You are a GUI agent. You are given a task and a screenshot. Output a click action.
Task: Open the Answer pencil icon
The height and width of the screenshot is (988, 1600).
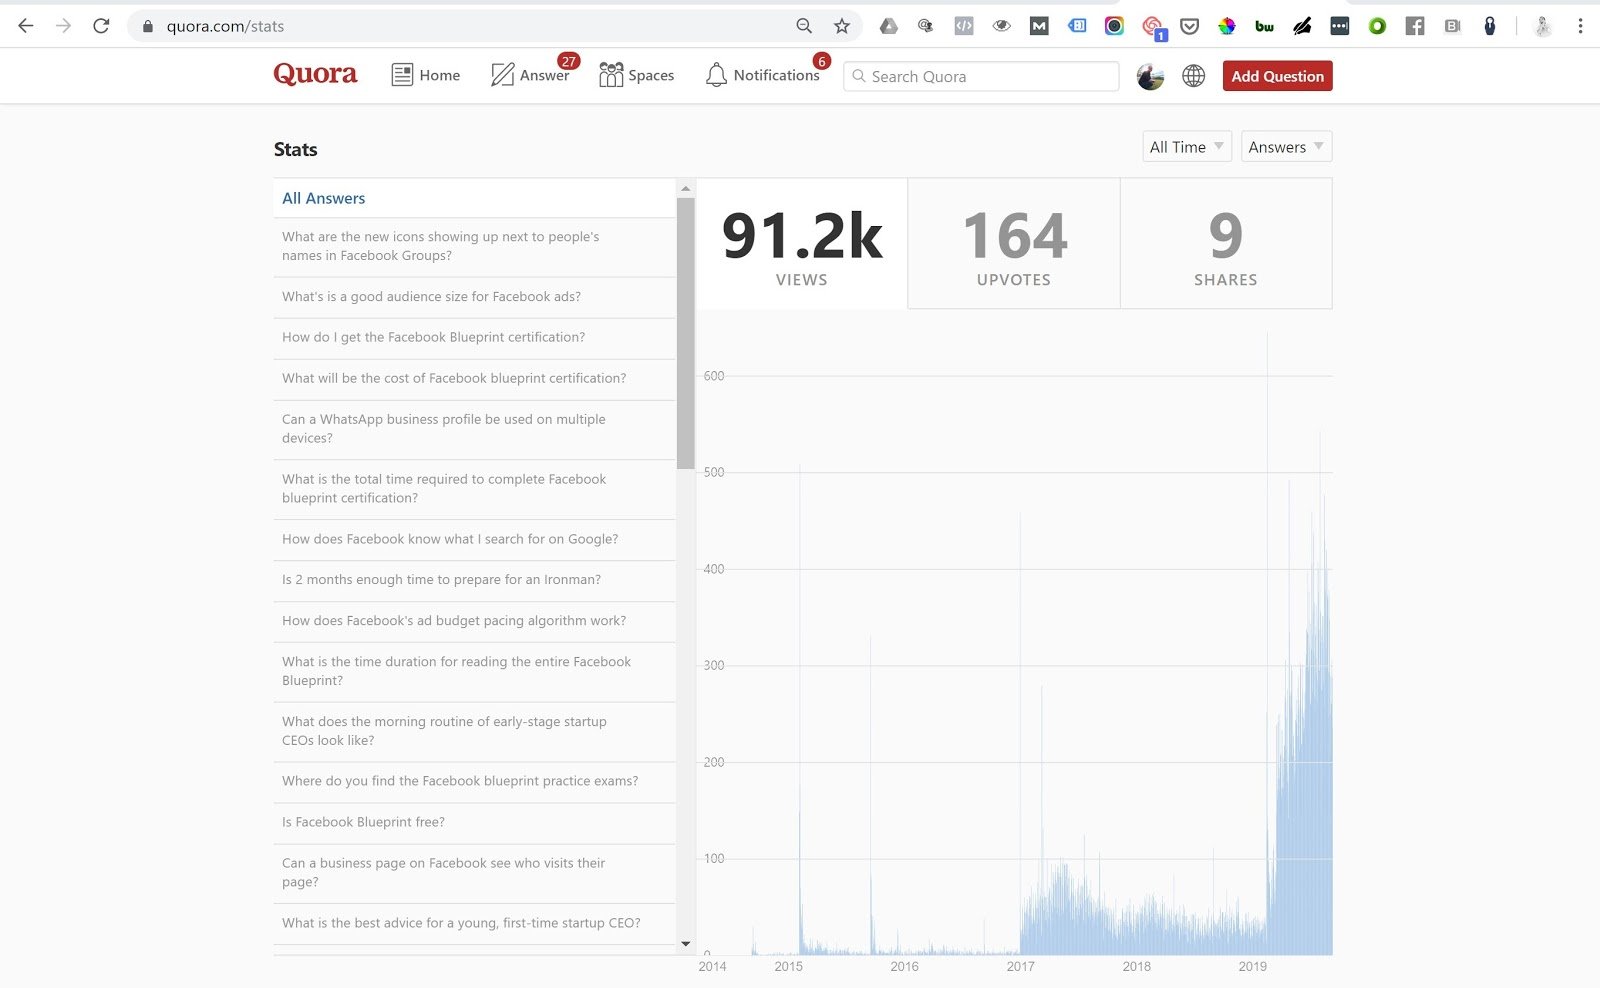click(503, 75)
